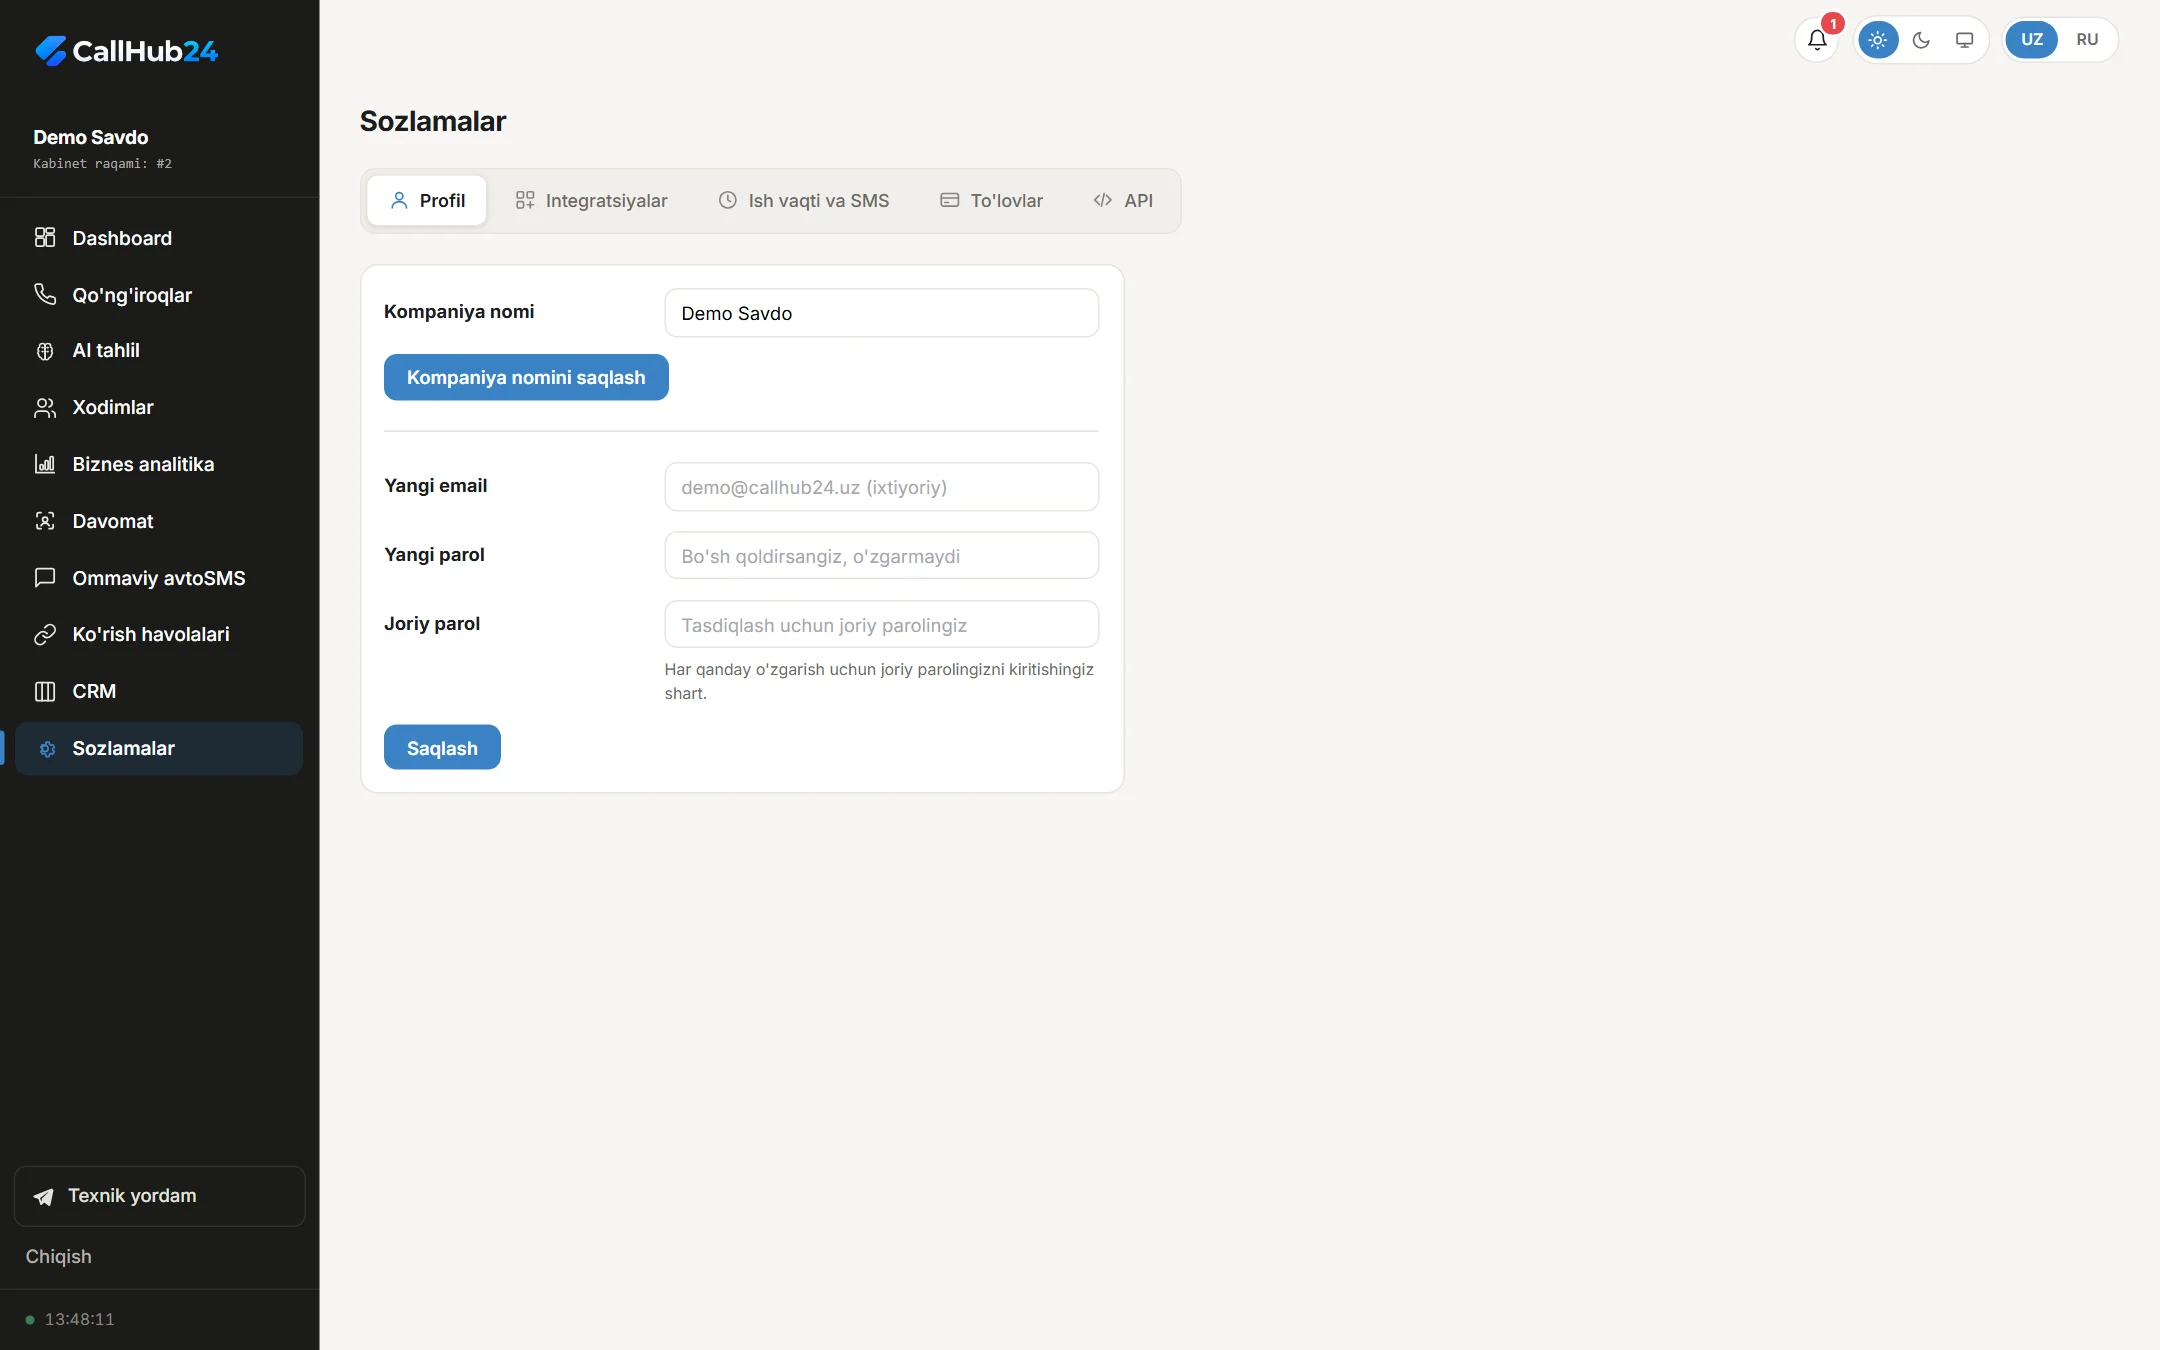Open the To'lovlar tab

point(991,201)
